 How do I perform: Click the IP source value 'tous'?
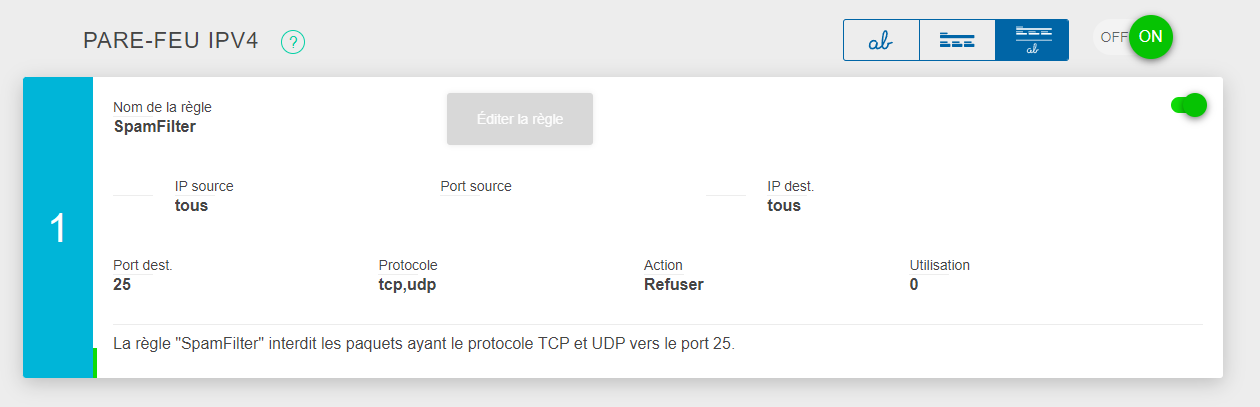click(x=191, y=206)
